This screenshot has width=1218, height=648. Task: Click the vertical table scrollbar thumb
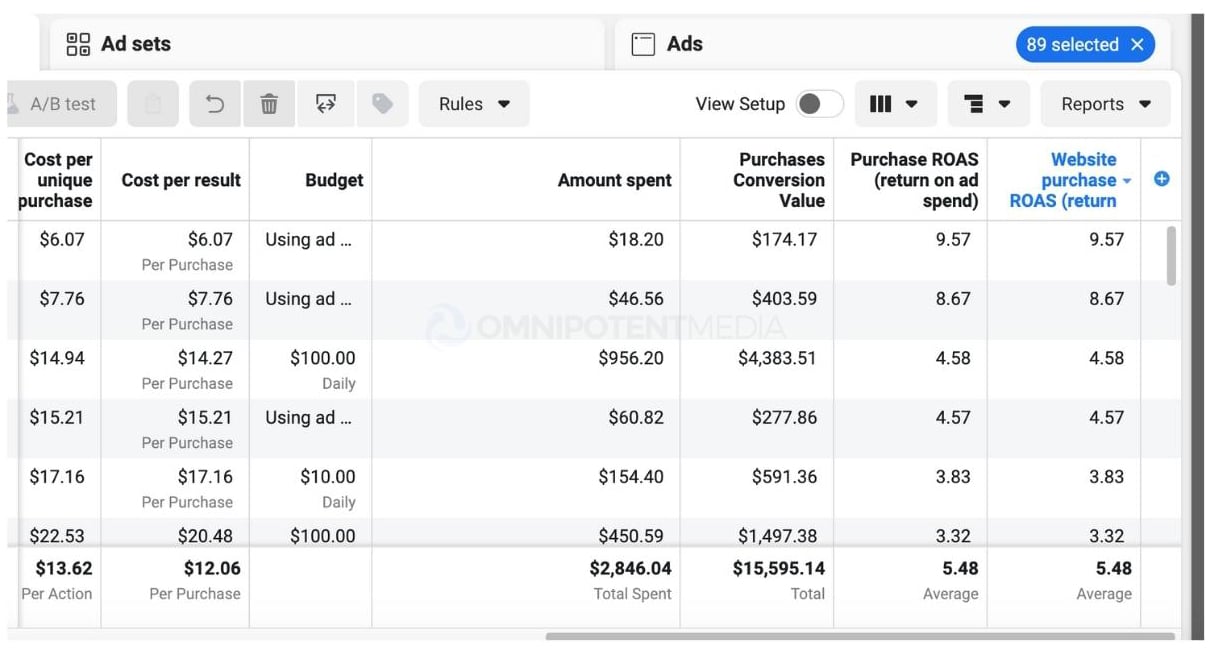point(1171,255)
